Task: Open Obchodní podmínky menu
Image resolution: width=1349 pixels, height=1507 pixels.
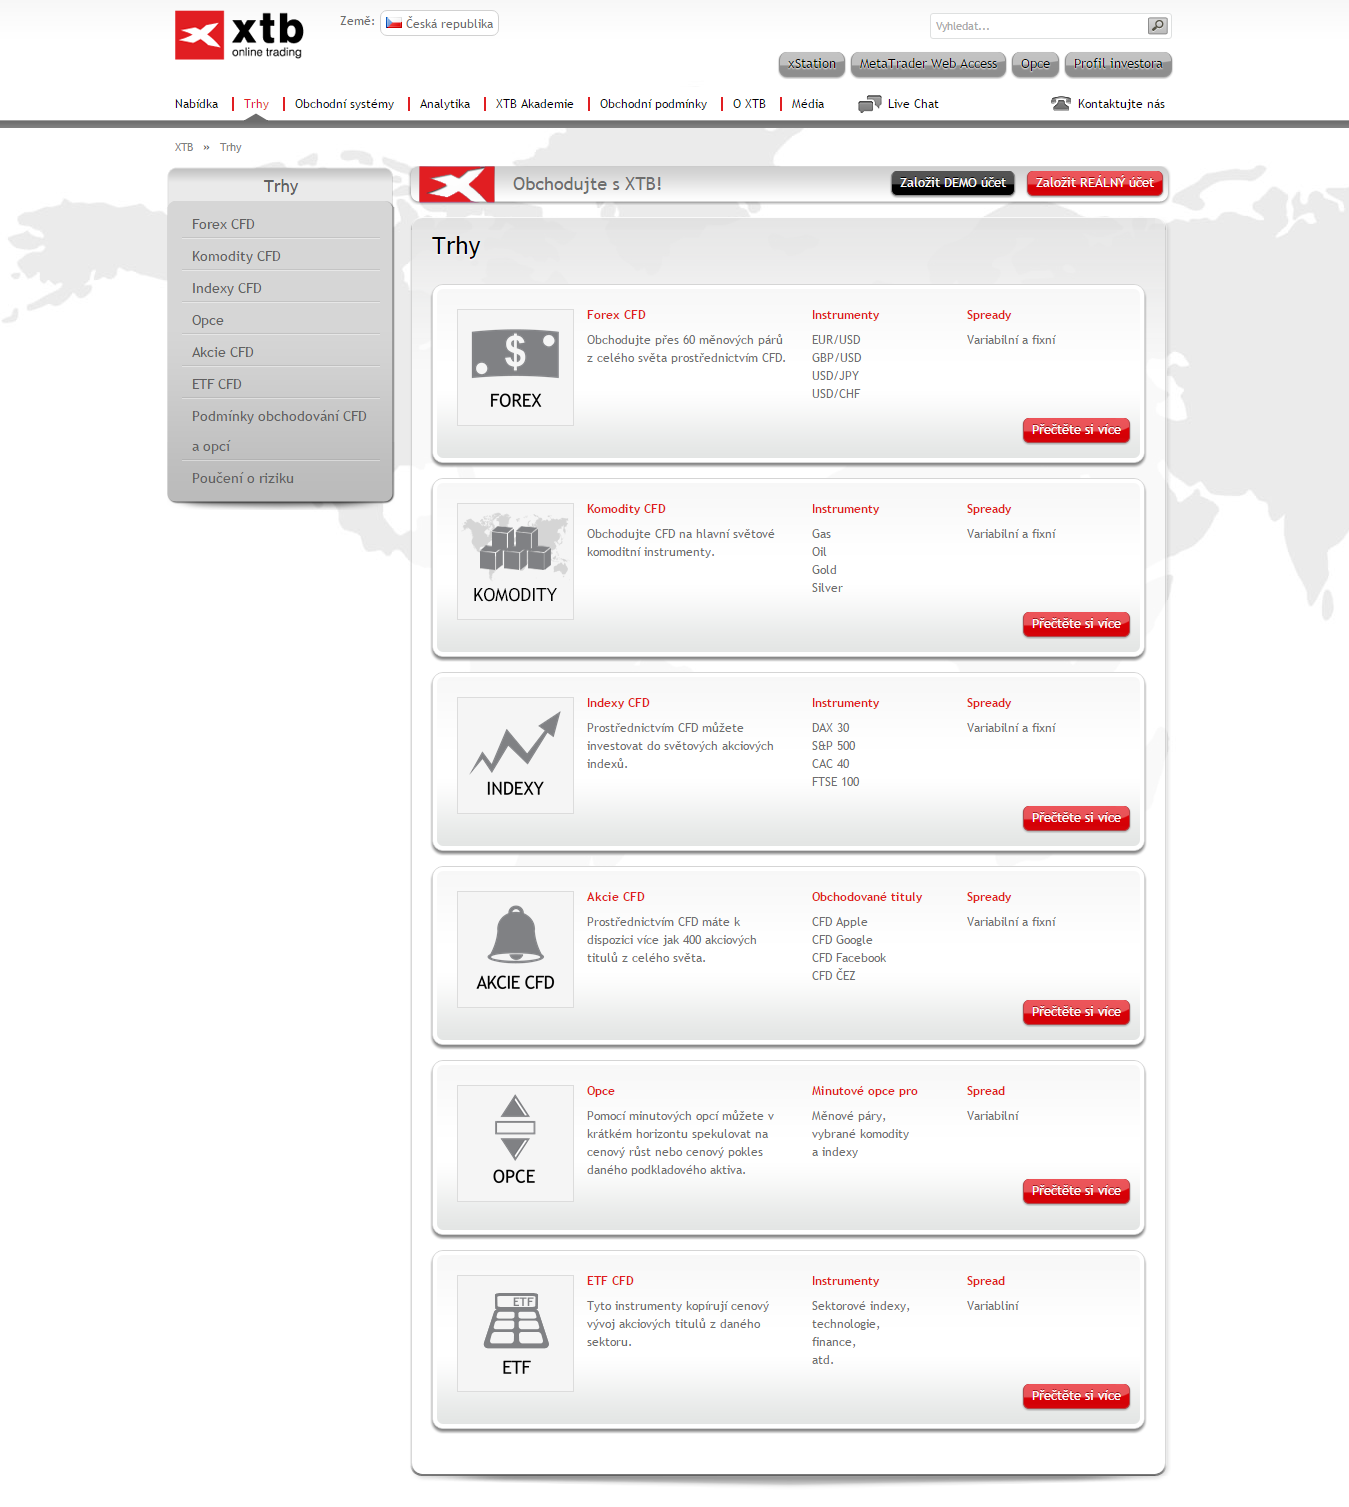Action: [653, 104]
